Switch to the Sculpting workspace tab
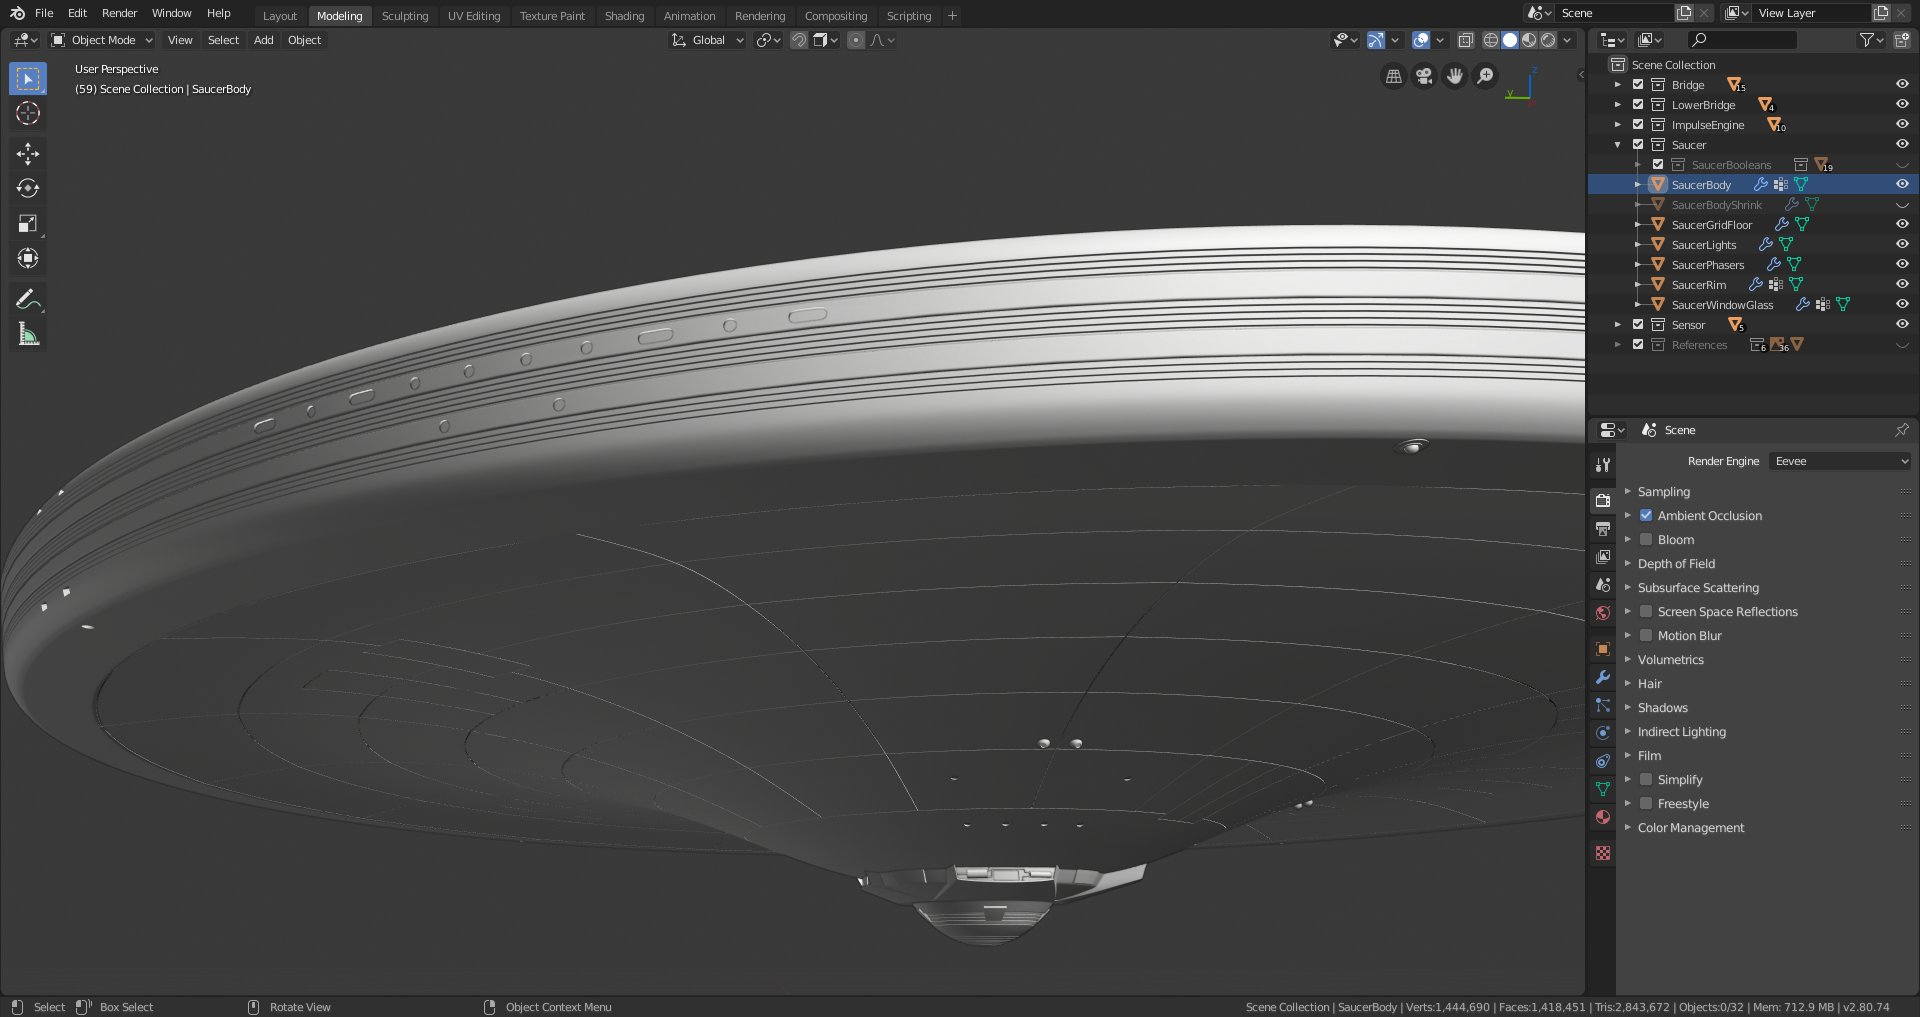 405,16
